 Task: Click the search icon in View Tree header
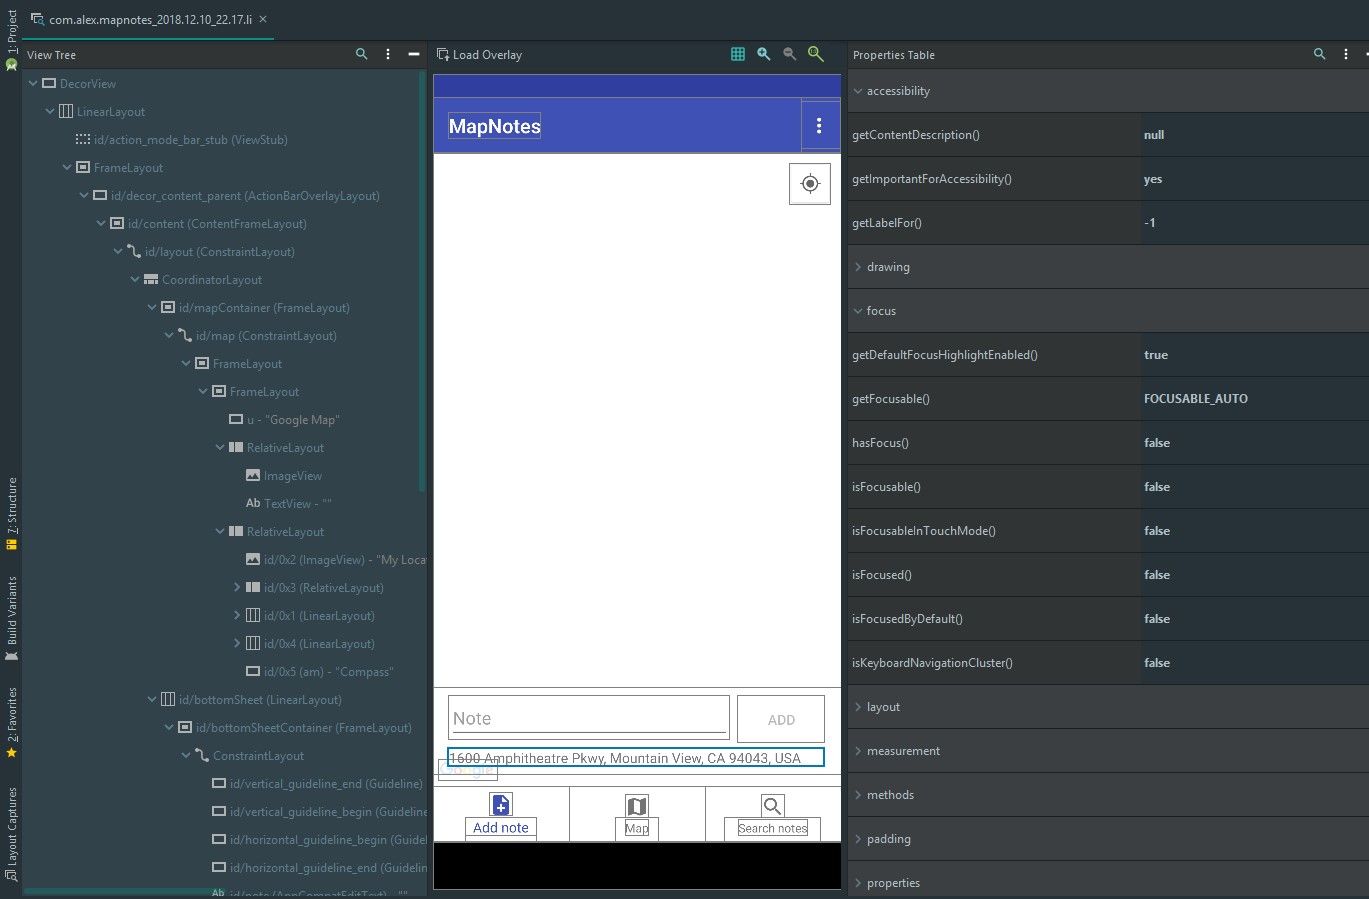[362, 54]
